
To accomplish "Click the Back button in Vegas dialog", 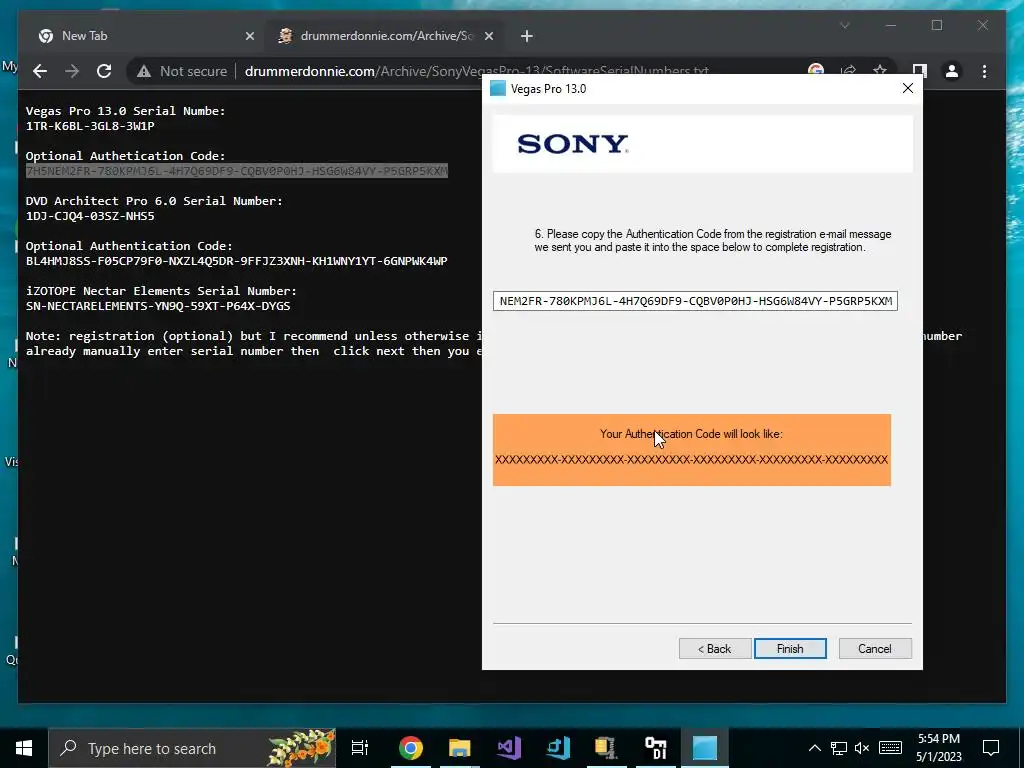I will tap(715, 648).
